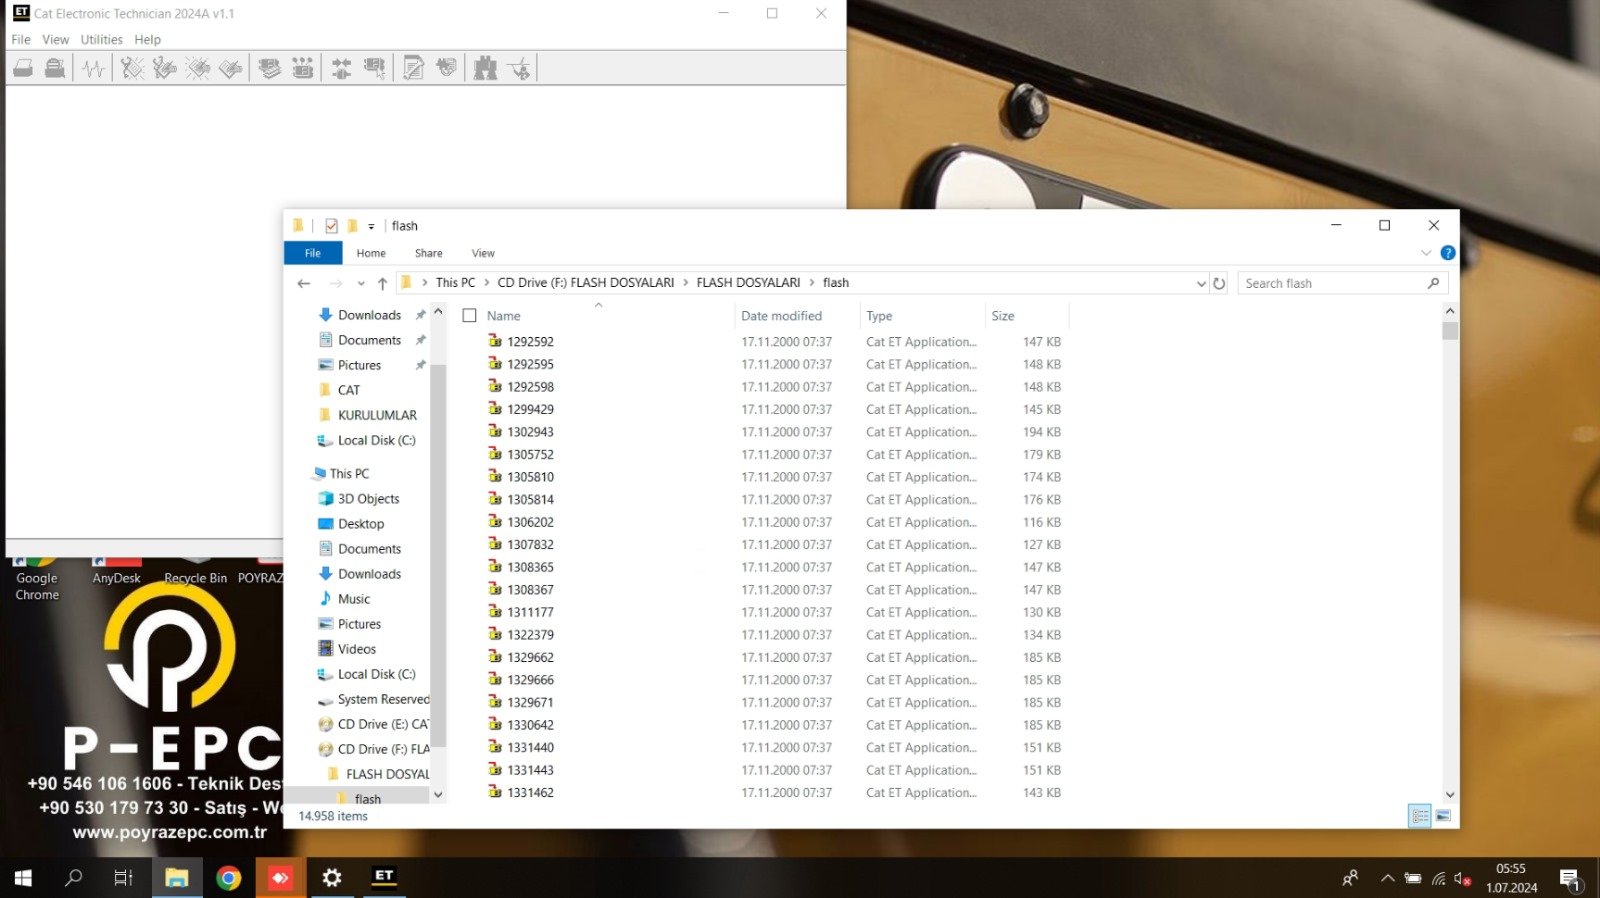The height and width of the screenshot is (898, 1600).
Task: Go up one folder level with Up arrow
Action: tap(382, 284)
